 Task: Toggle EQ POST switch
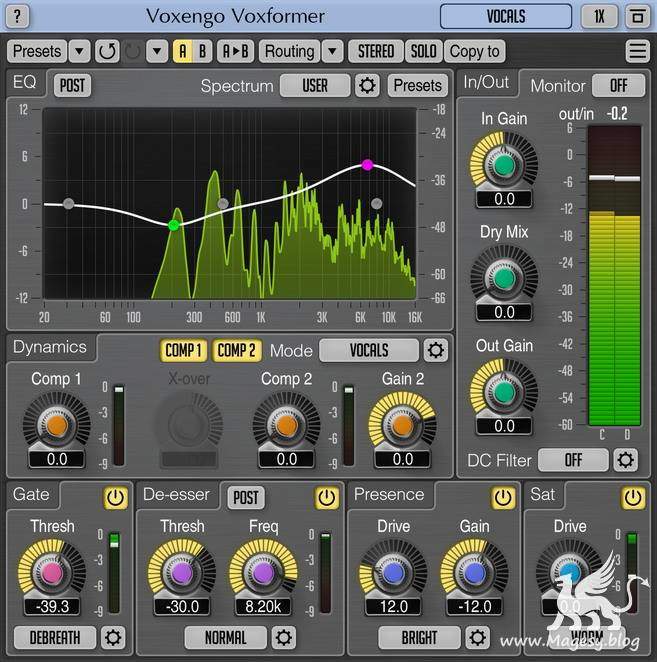pyautogui.click(x=72, y=86)
